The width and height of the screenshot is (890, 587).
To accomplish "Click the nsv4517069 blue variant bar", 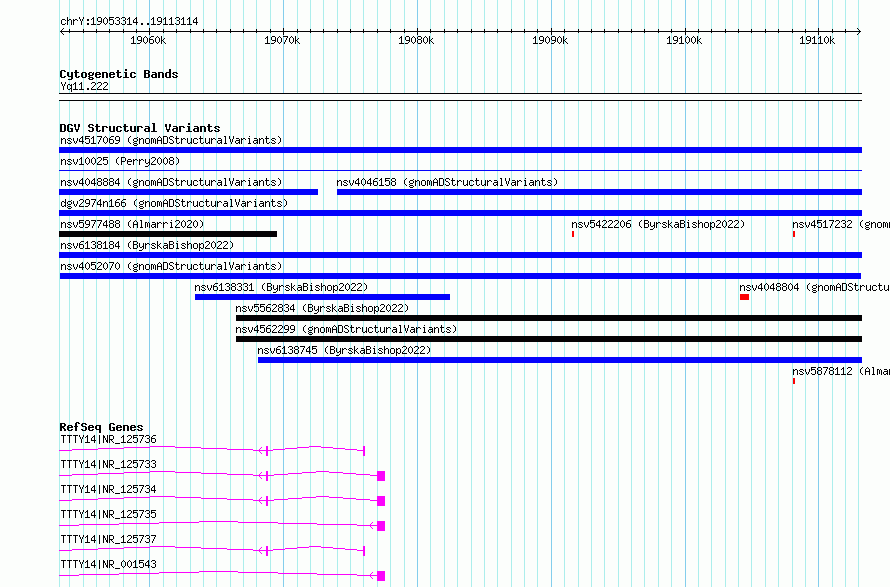I will 460,150.
